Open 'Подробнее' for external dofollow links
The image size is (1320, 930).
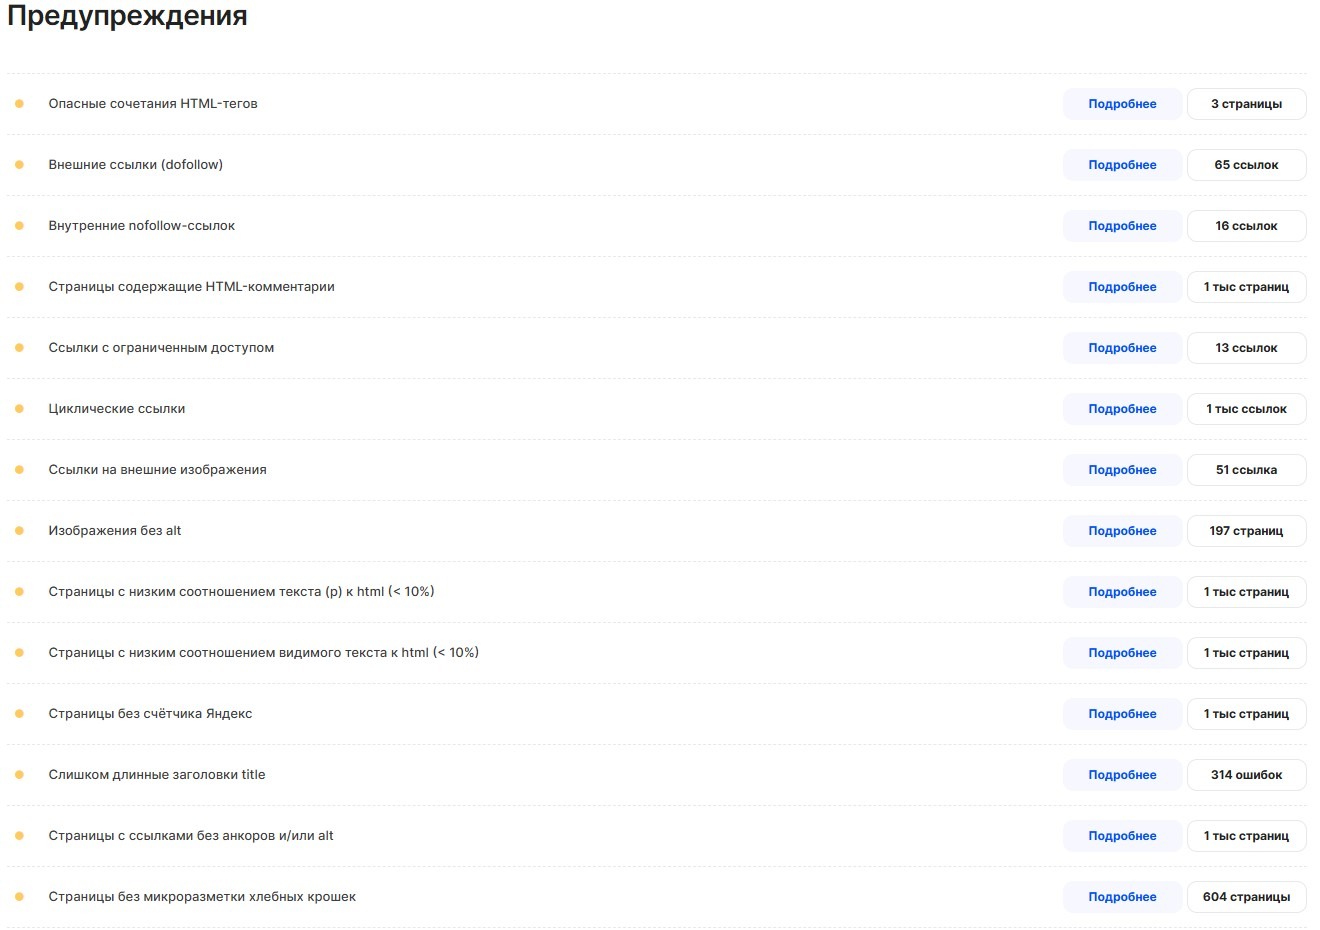[1122, 165]
